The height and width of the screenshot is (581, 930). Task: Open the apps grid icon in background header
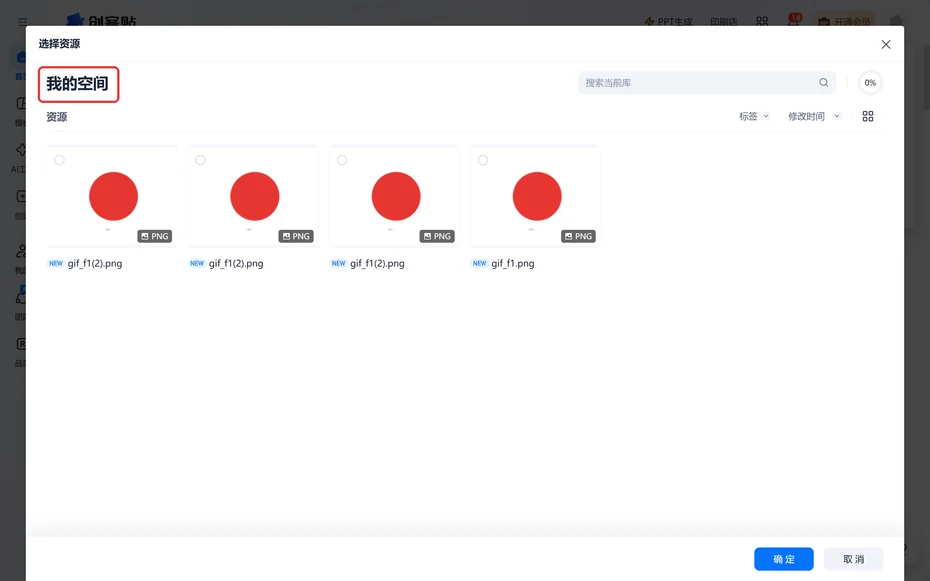762,21
